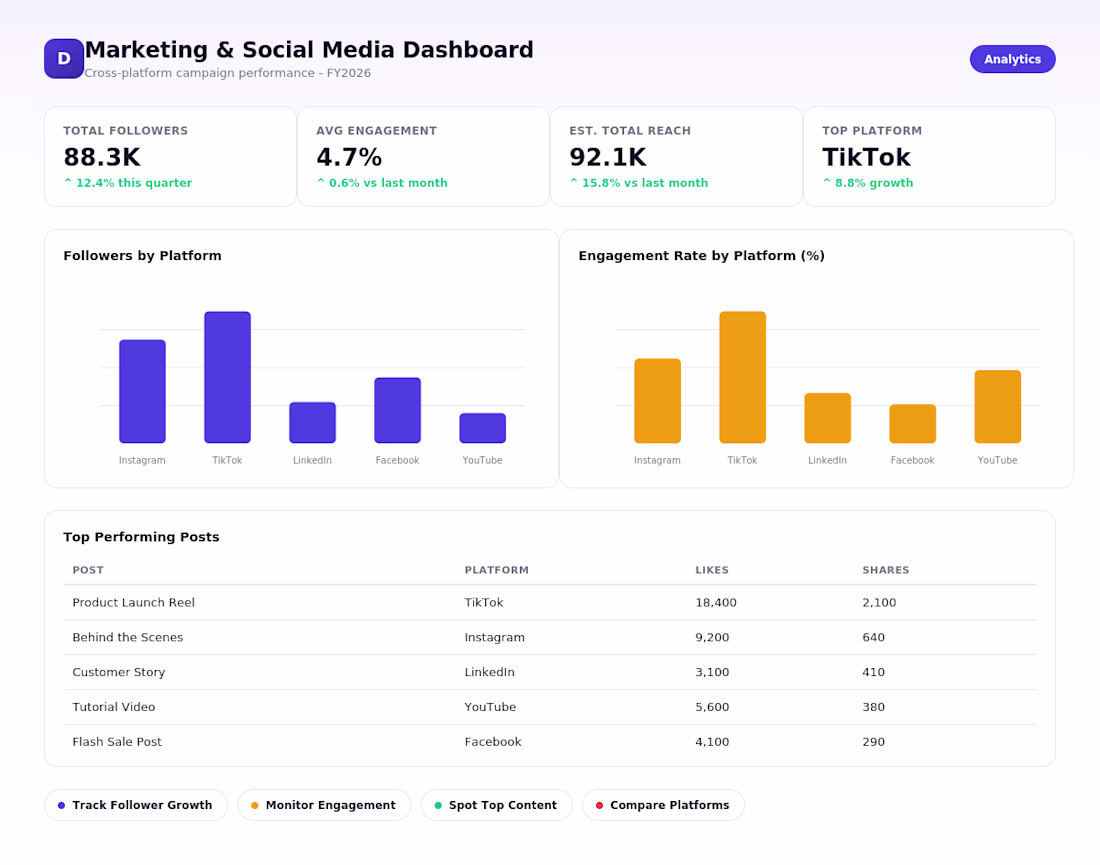The height and width of the screenshot is (865, 1100).
Task: Select the Behind the Scenes post
Action: [x=128, y=637]
